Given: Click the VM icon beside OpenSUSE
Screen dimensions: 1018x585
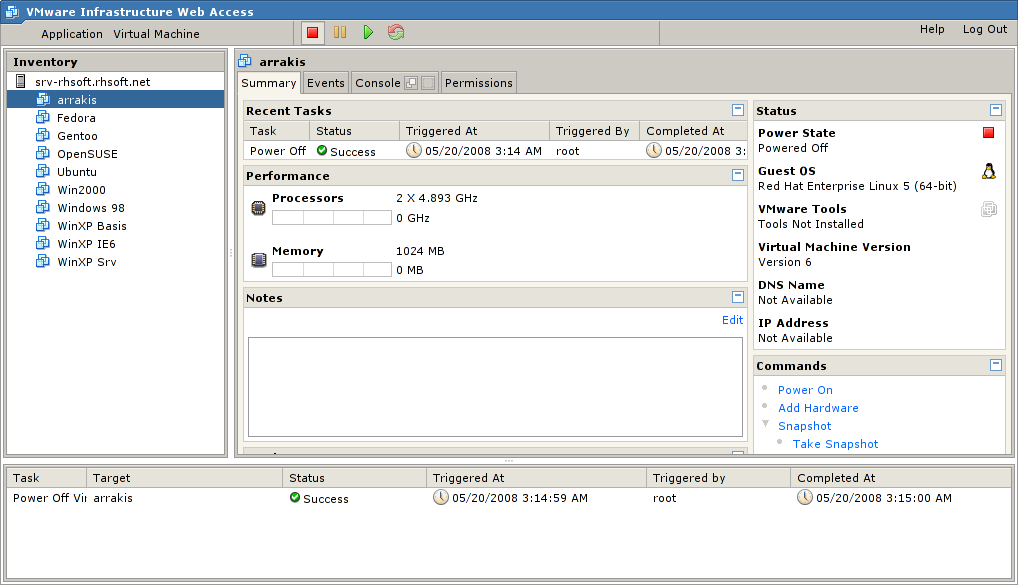Looking at the screenshot, I should [x=43, y=153].
